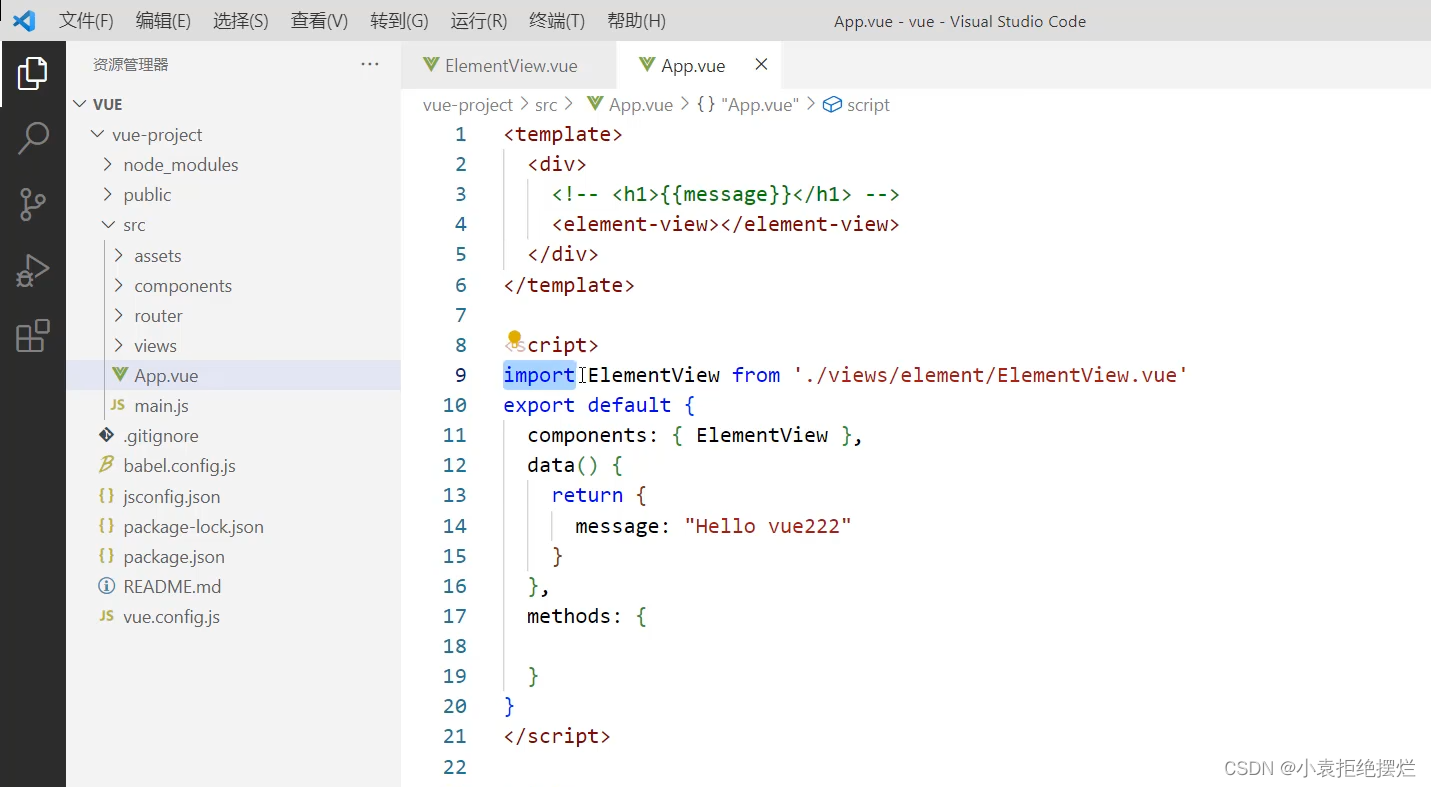Click the braces icon beside package.json

tap(106, 556)
